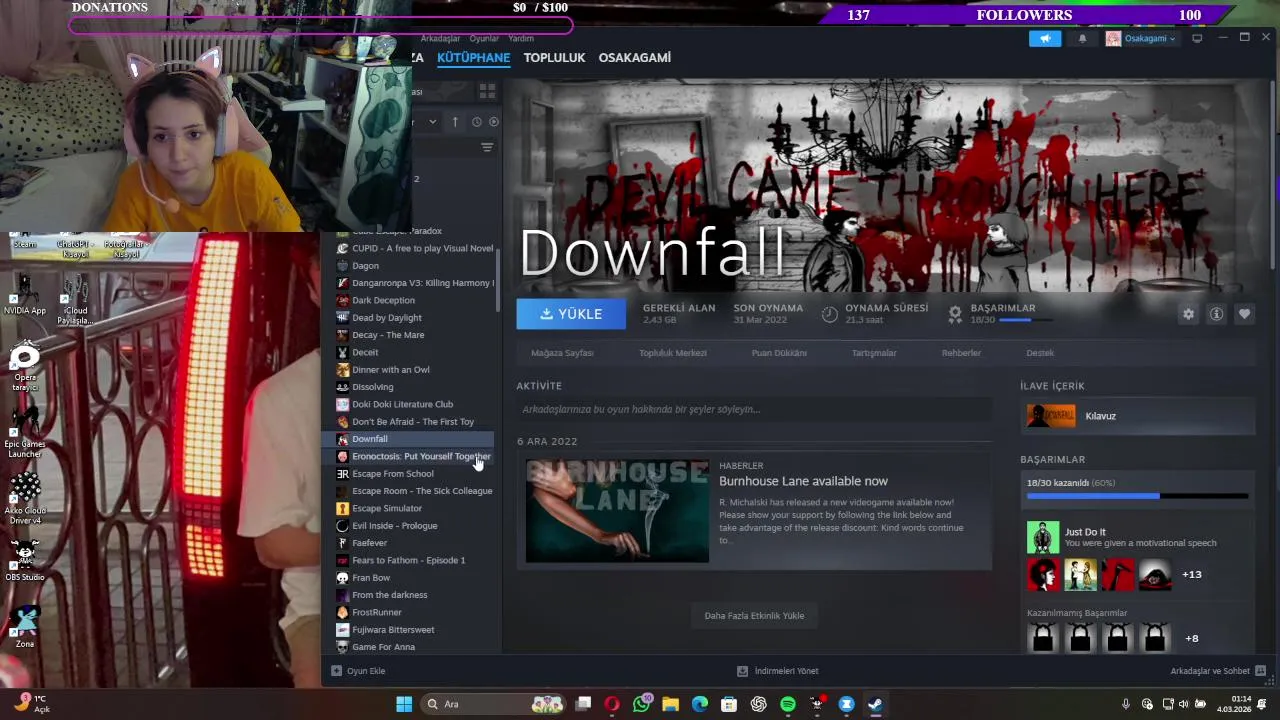Open İndirmeleri Yönet downloads manager

(778, 671)
